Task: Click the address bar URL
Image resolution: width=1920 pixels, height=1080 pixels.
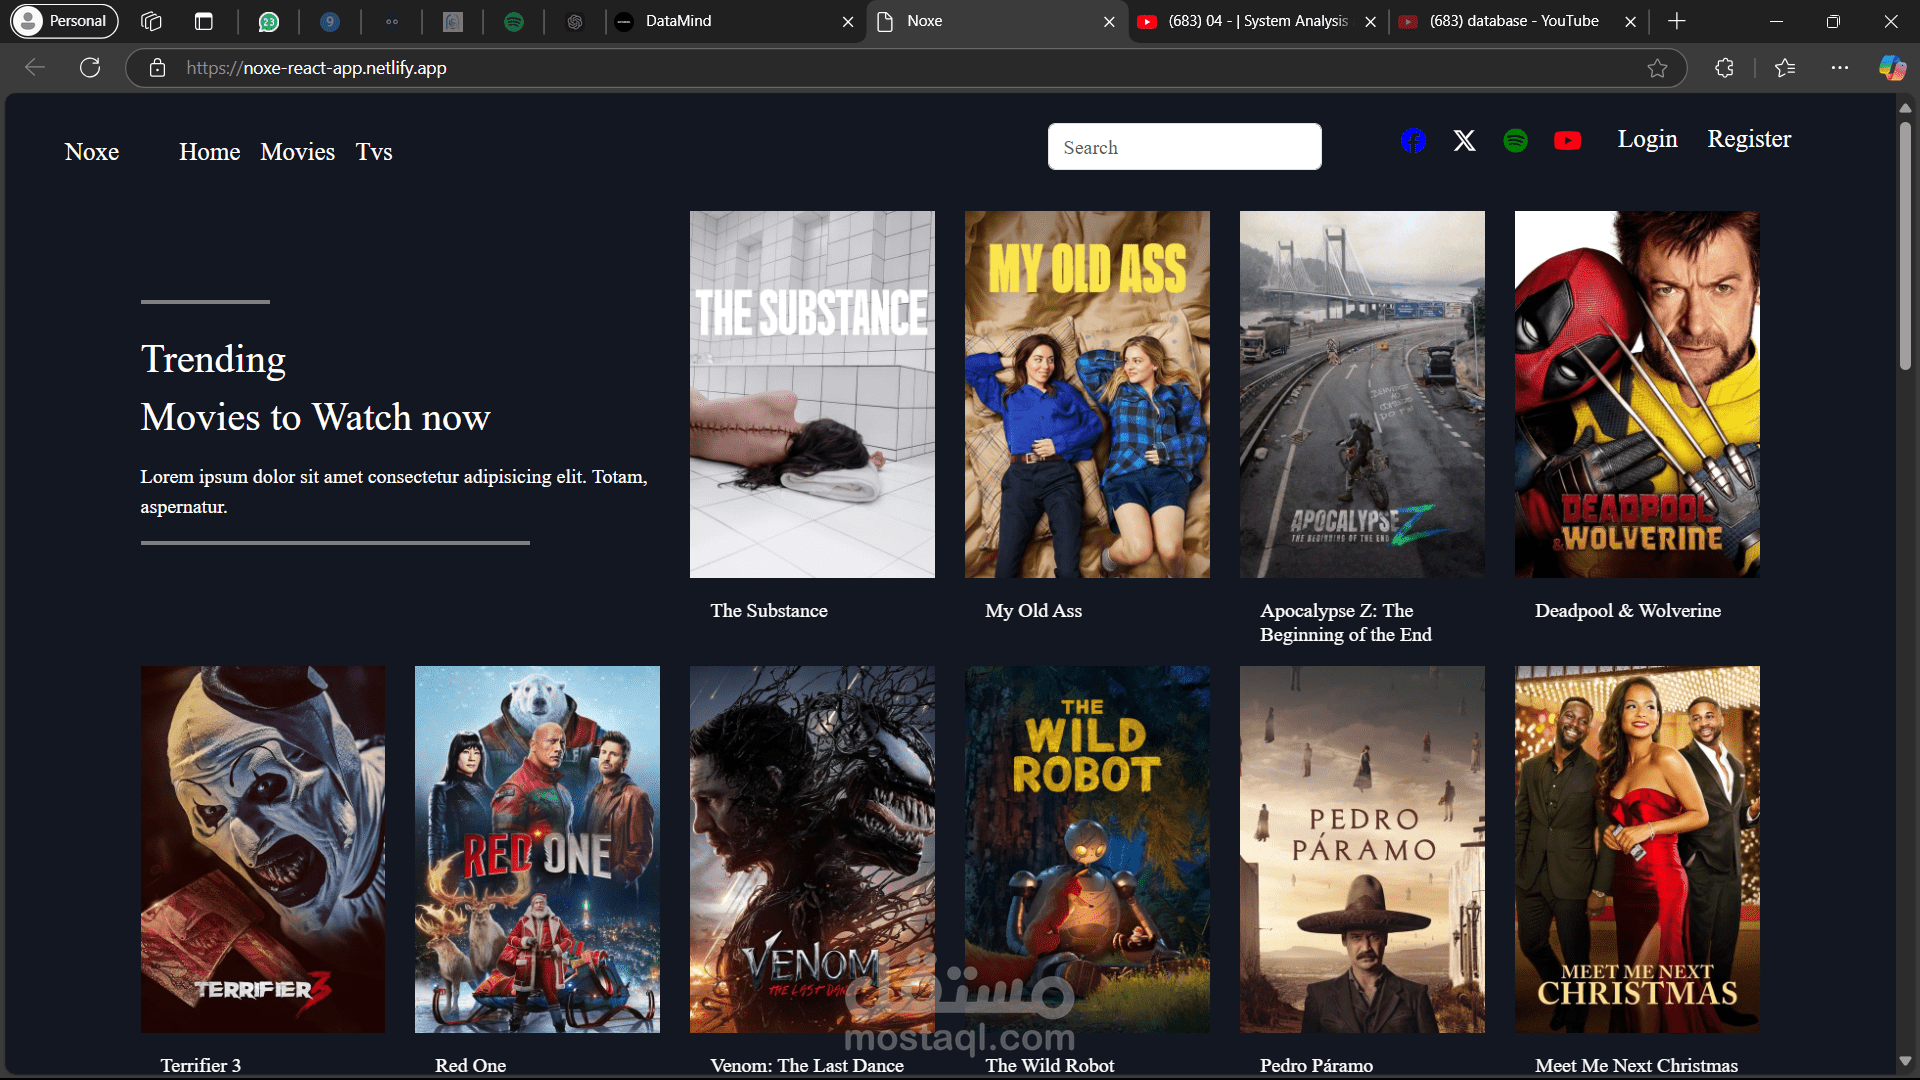Action: click(316, 68)
